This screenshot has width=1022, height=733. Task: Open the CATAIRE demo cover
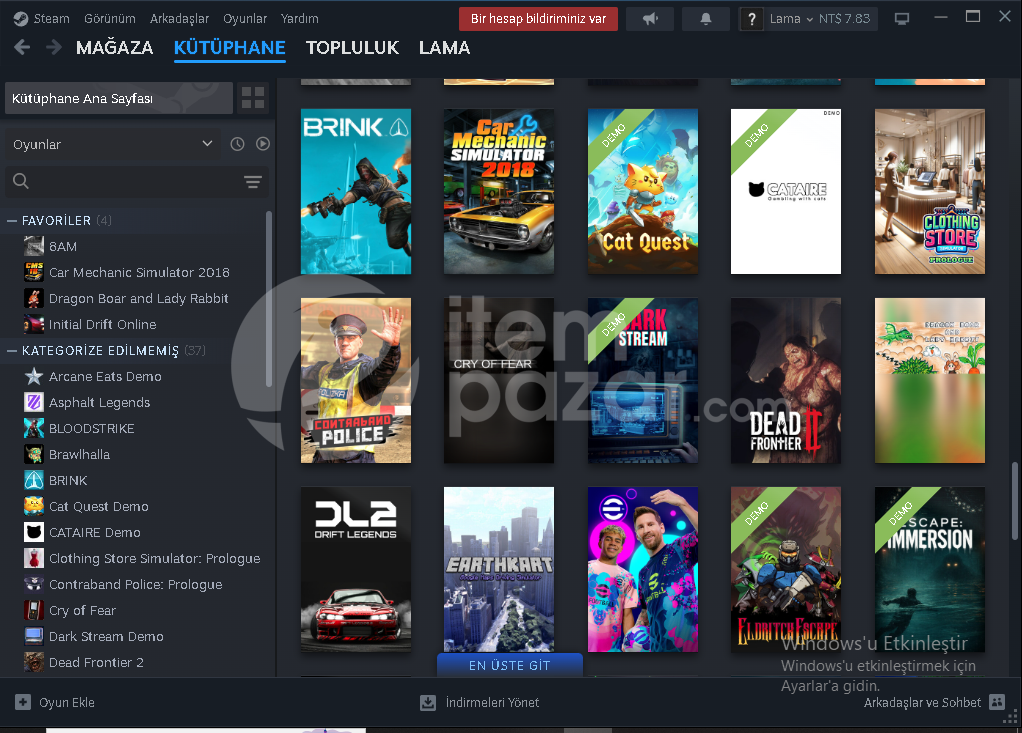(x=786, y=192)
